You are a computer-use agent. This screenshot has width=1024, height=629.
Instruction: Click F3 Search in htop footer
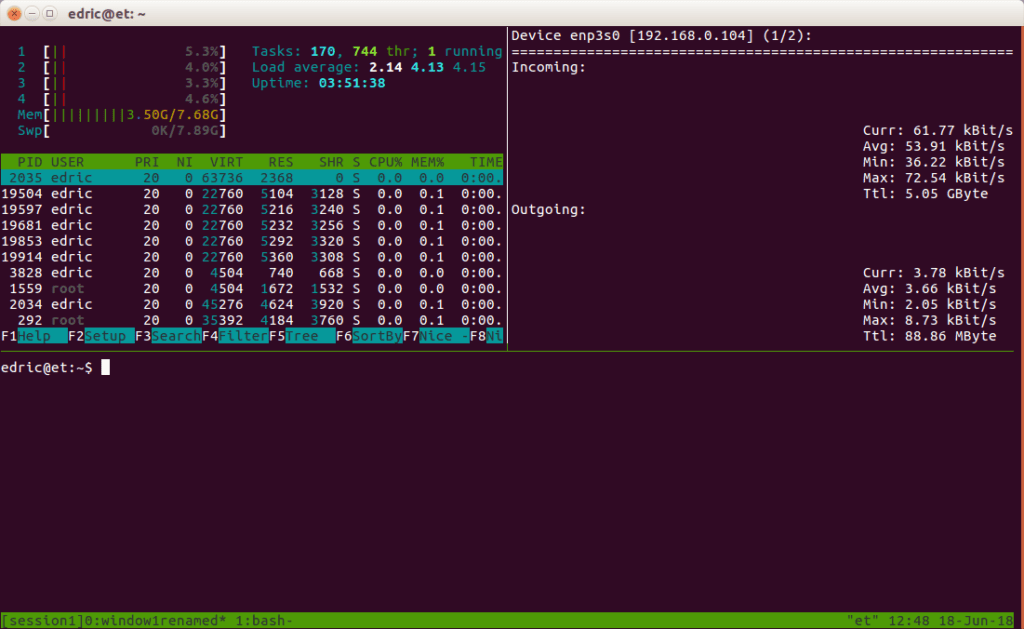pyautogui.click(x=168, y=336)
